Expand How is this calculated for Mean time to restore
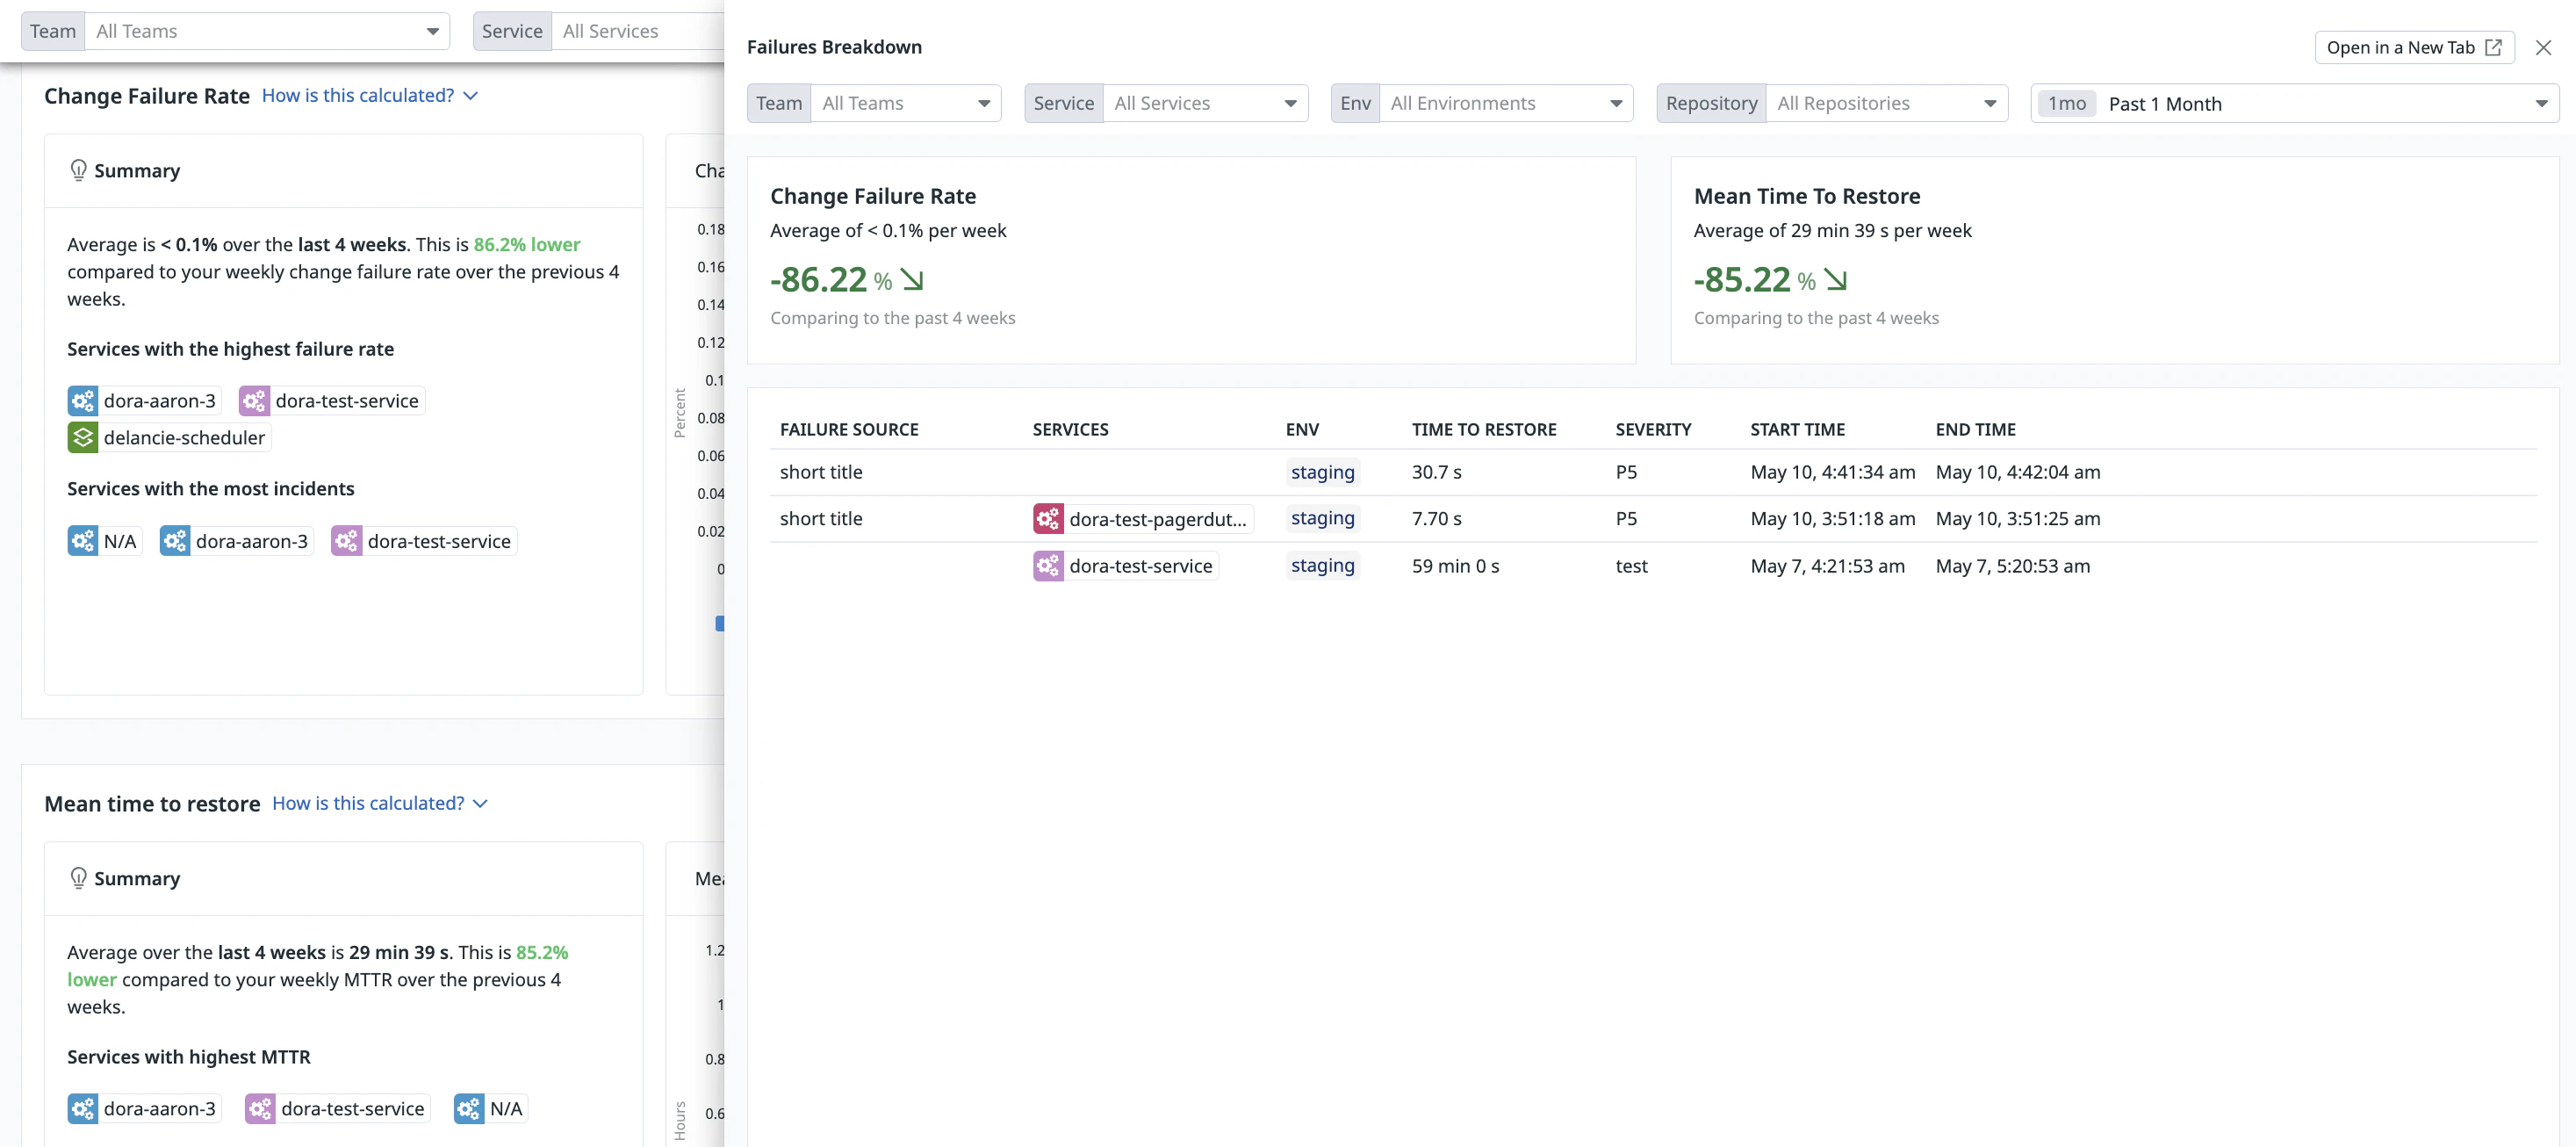This screenshot has width=2576, height=1147. pyautogui.click(x=379, y=803)
